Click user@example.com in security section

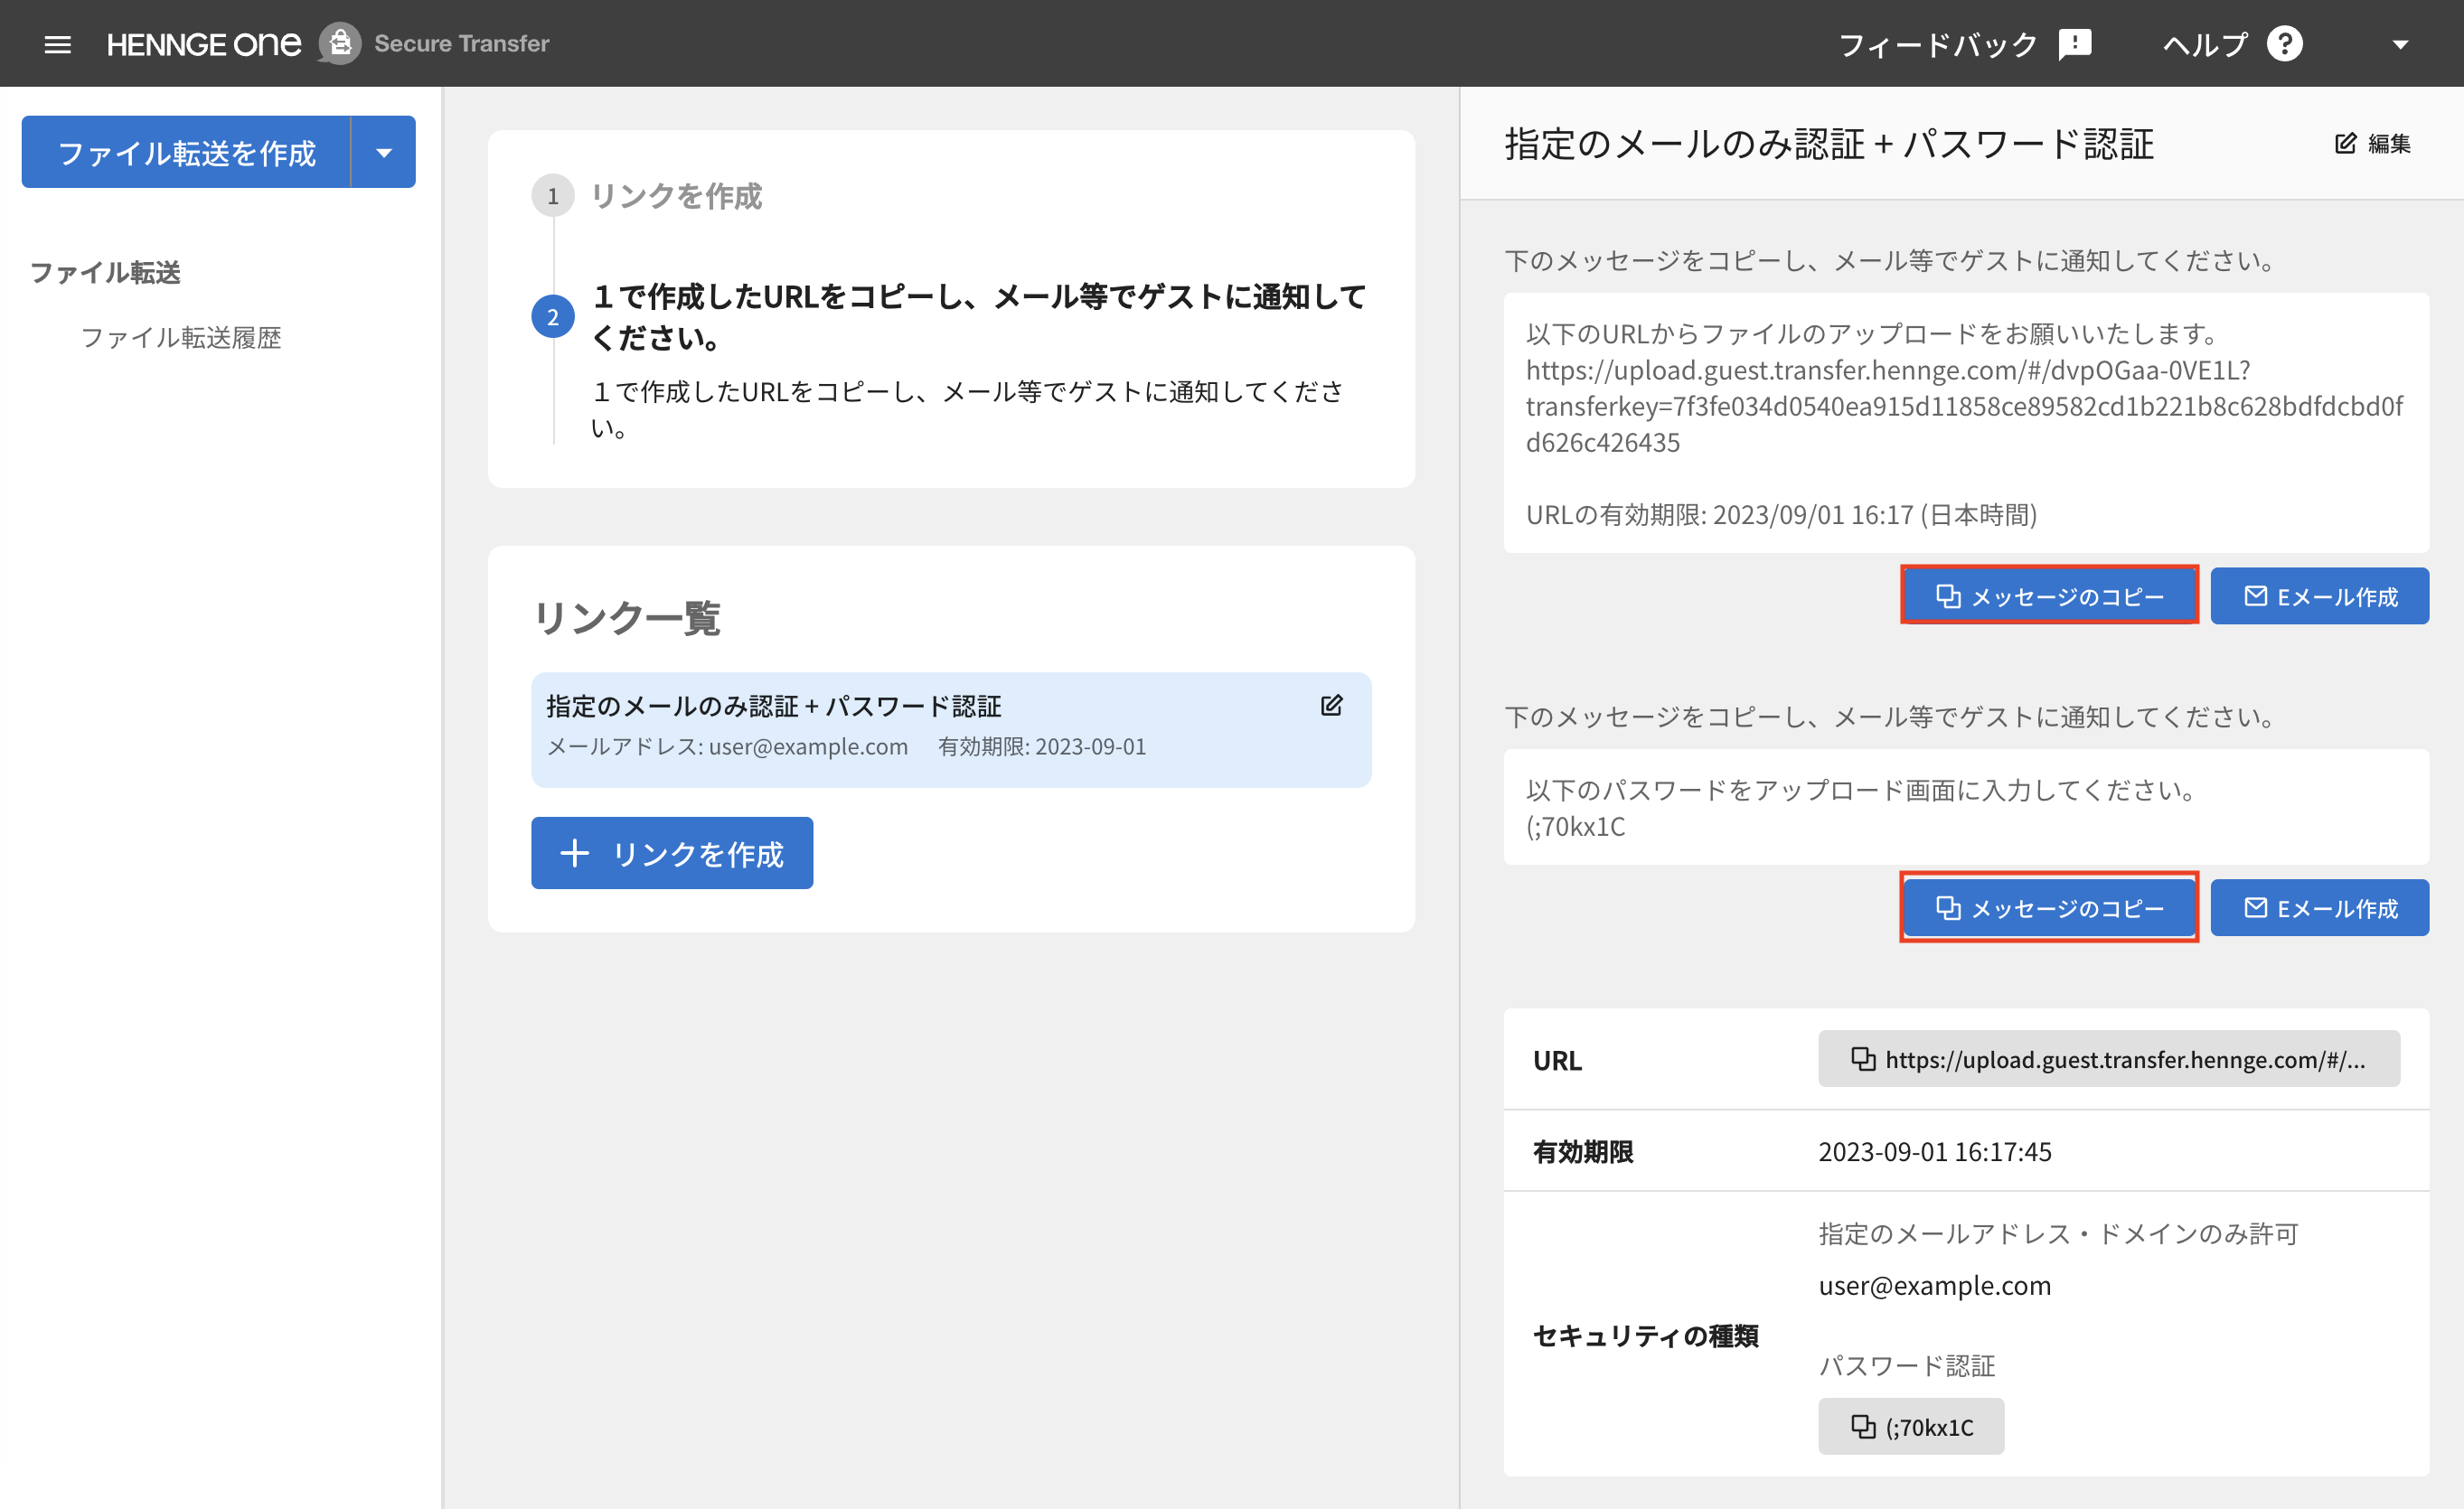[1935, 1285]
